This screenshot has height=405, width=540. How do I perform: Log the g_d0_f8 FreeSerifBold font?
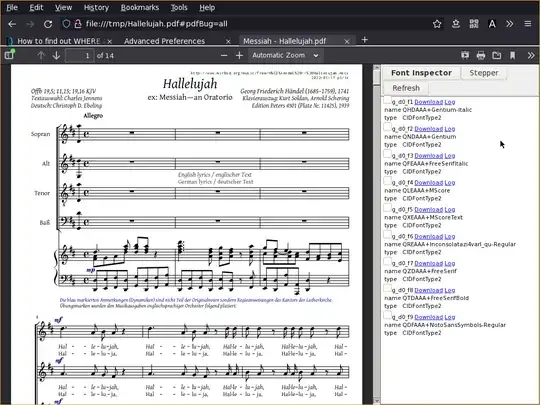450,290
